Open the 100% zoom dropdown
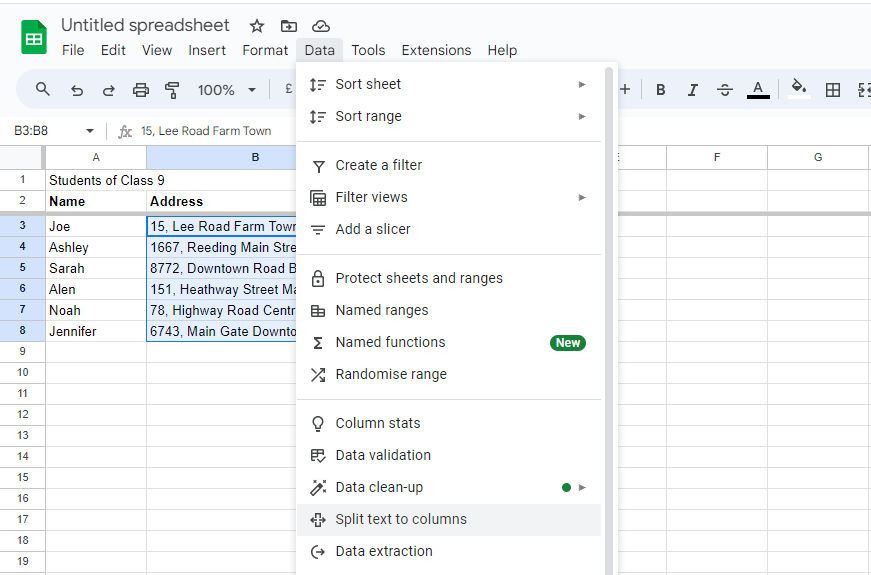This screenshot has height=575, width=871. click(227, 90)
